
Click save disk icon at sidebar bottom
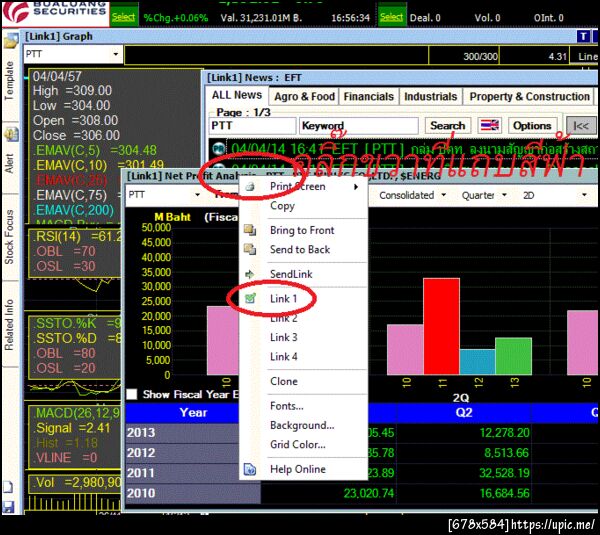coord(8,506)
